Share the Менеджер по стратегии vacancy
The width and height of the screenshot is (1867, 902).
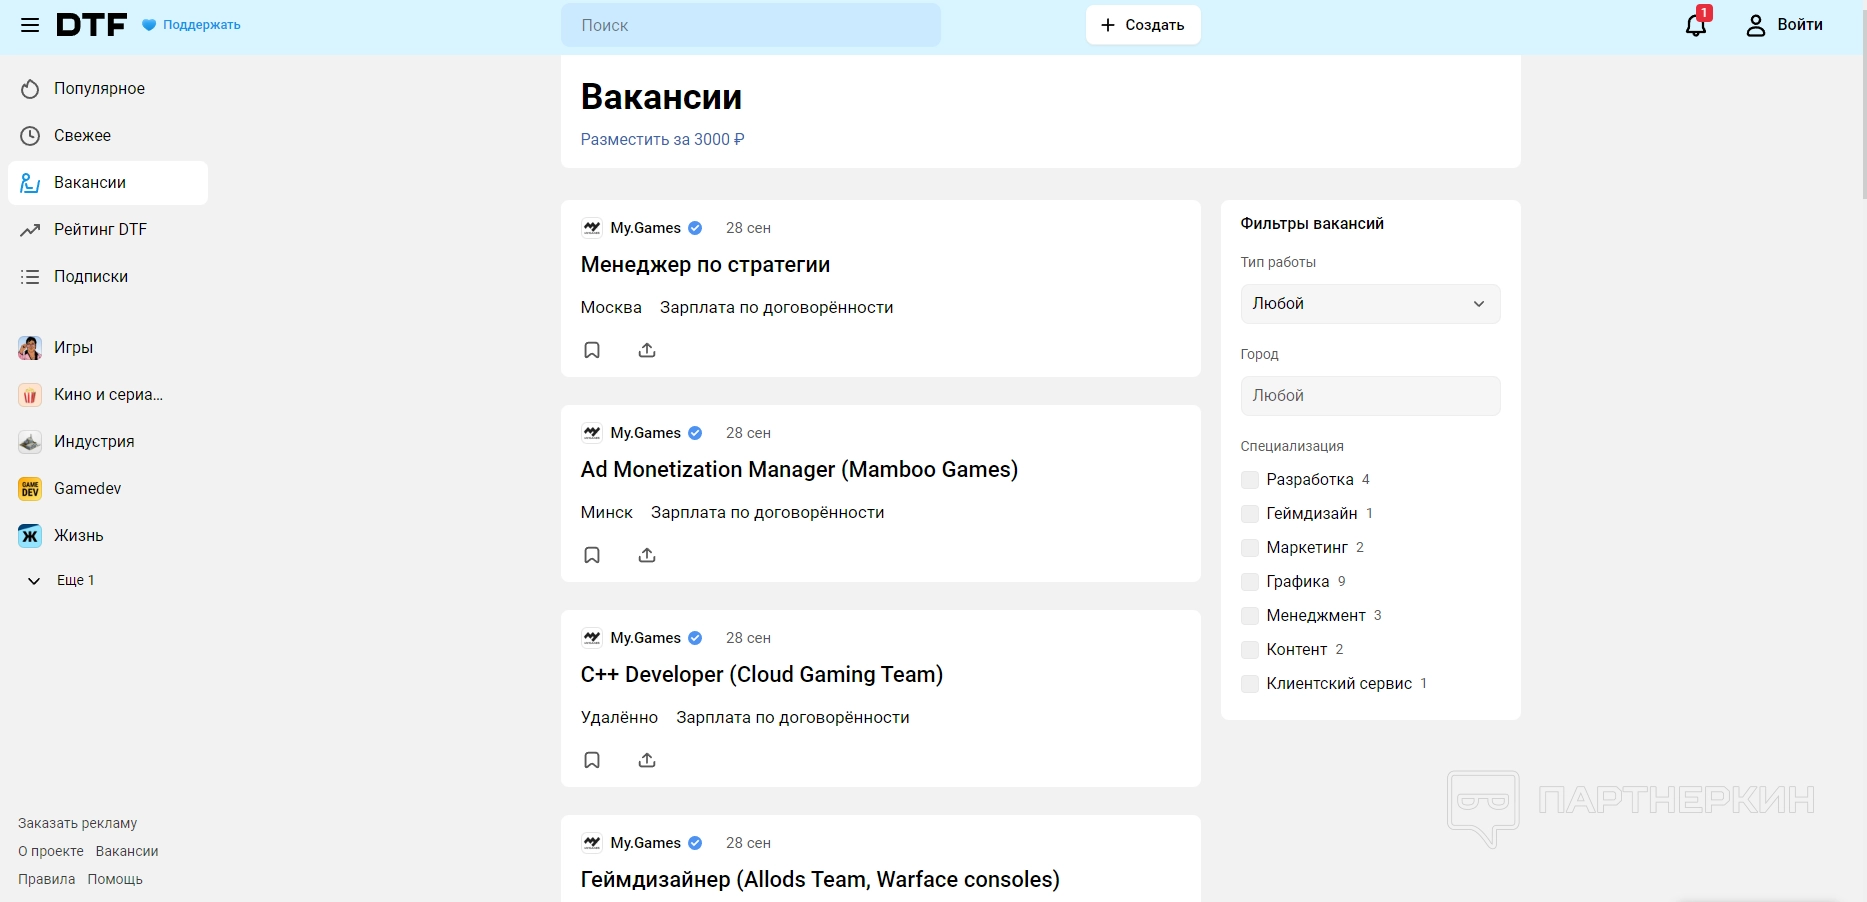tap(647, 350)
